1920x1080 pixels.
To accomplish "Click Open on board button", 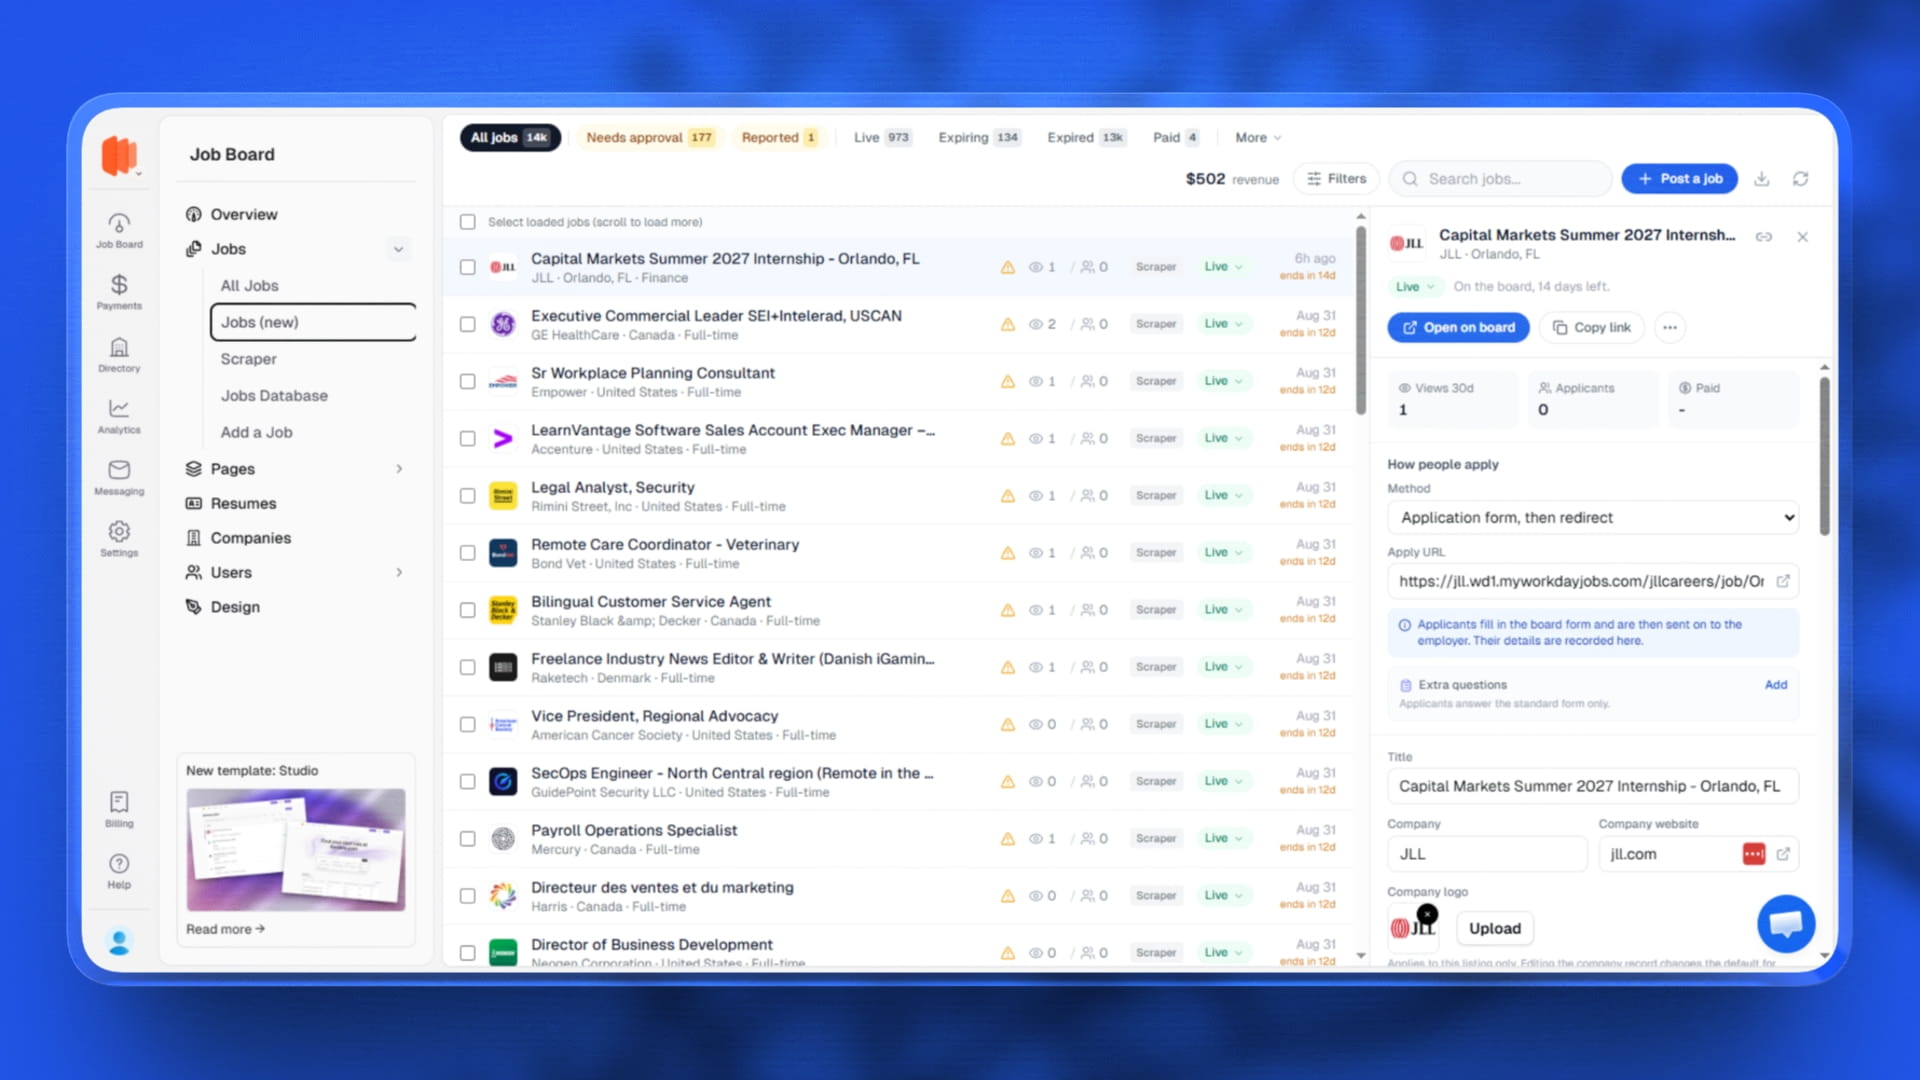I will pyautogui.click(x=1458, y=327).
